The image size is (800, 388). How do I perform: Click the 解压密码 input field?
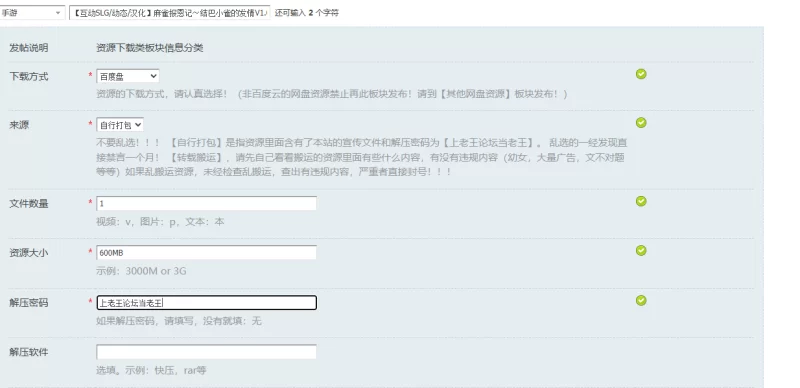(x=206, y=303)
